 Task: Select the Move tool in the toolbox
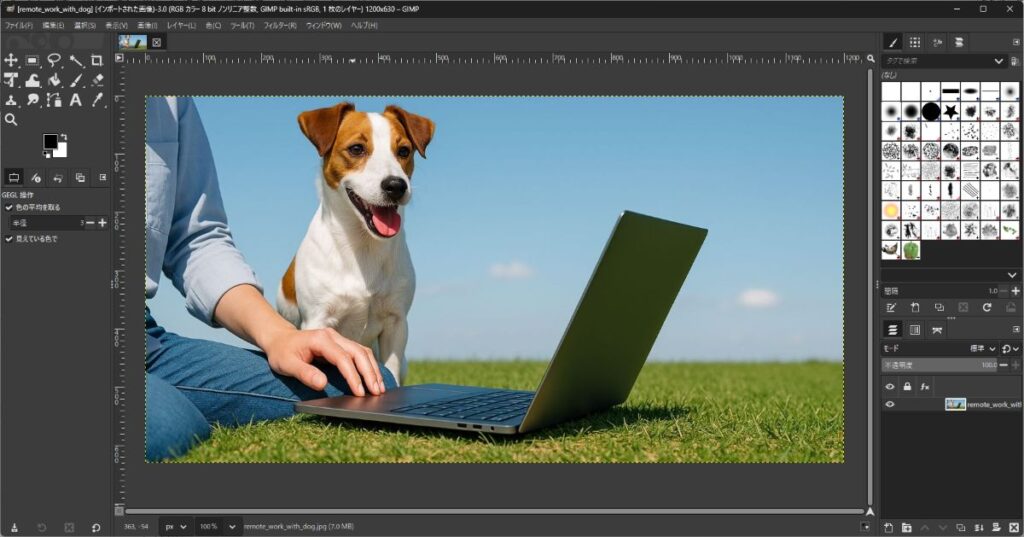pos(11,61)
